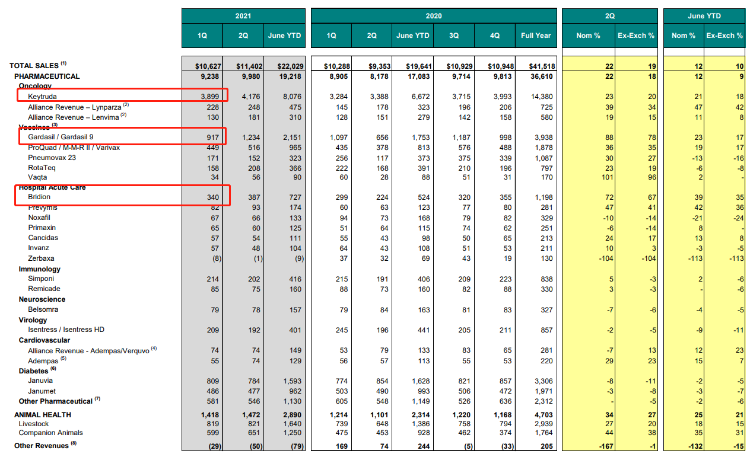Select the Neuroscience category heading
The height and width of the screenshot is (457, 750).
[42, 299]
